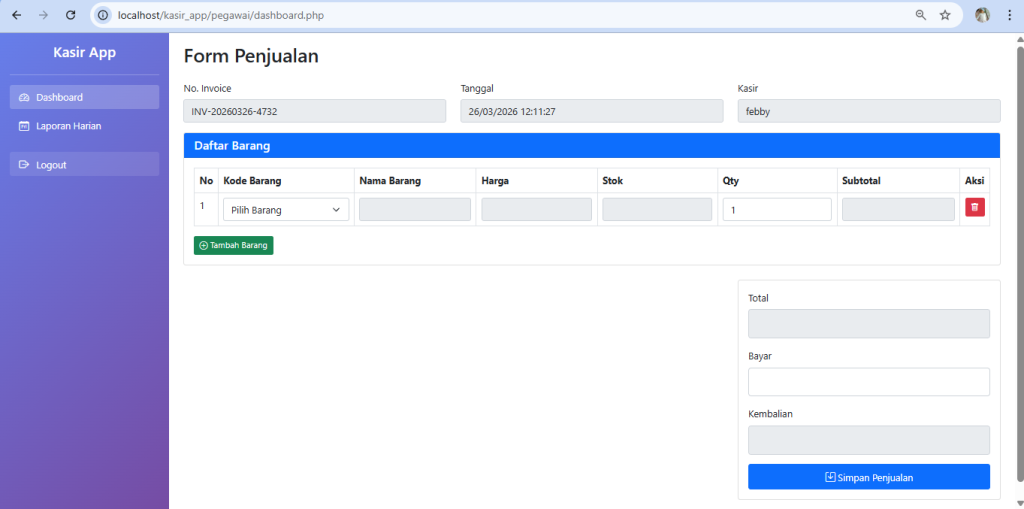Click the Tambah Barang button
This screenshot has width=1024, height=509.
coord(233,245)
